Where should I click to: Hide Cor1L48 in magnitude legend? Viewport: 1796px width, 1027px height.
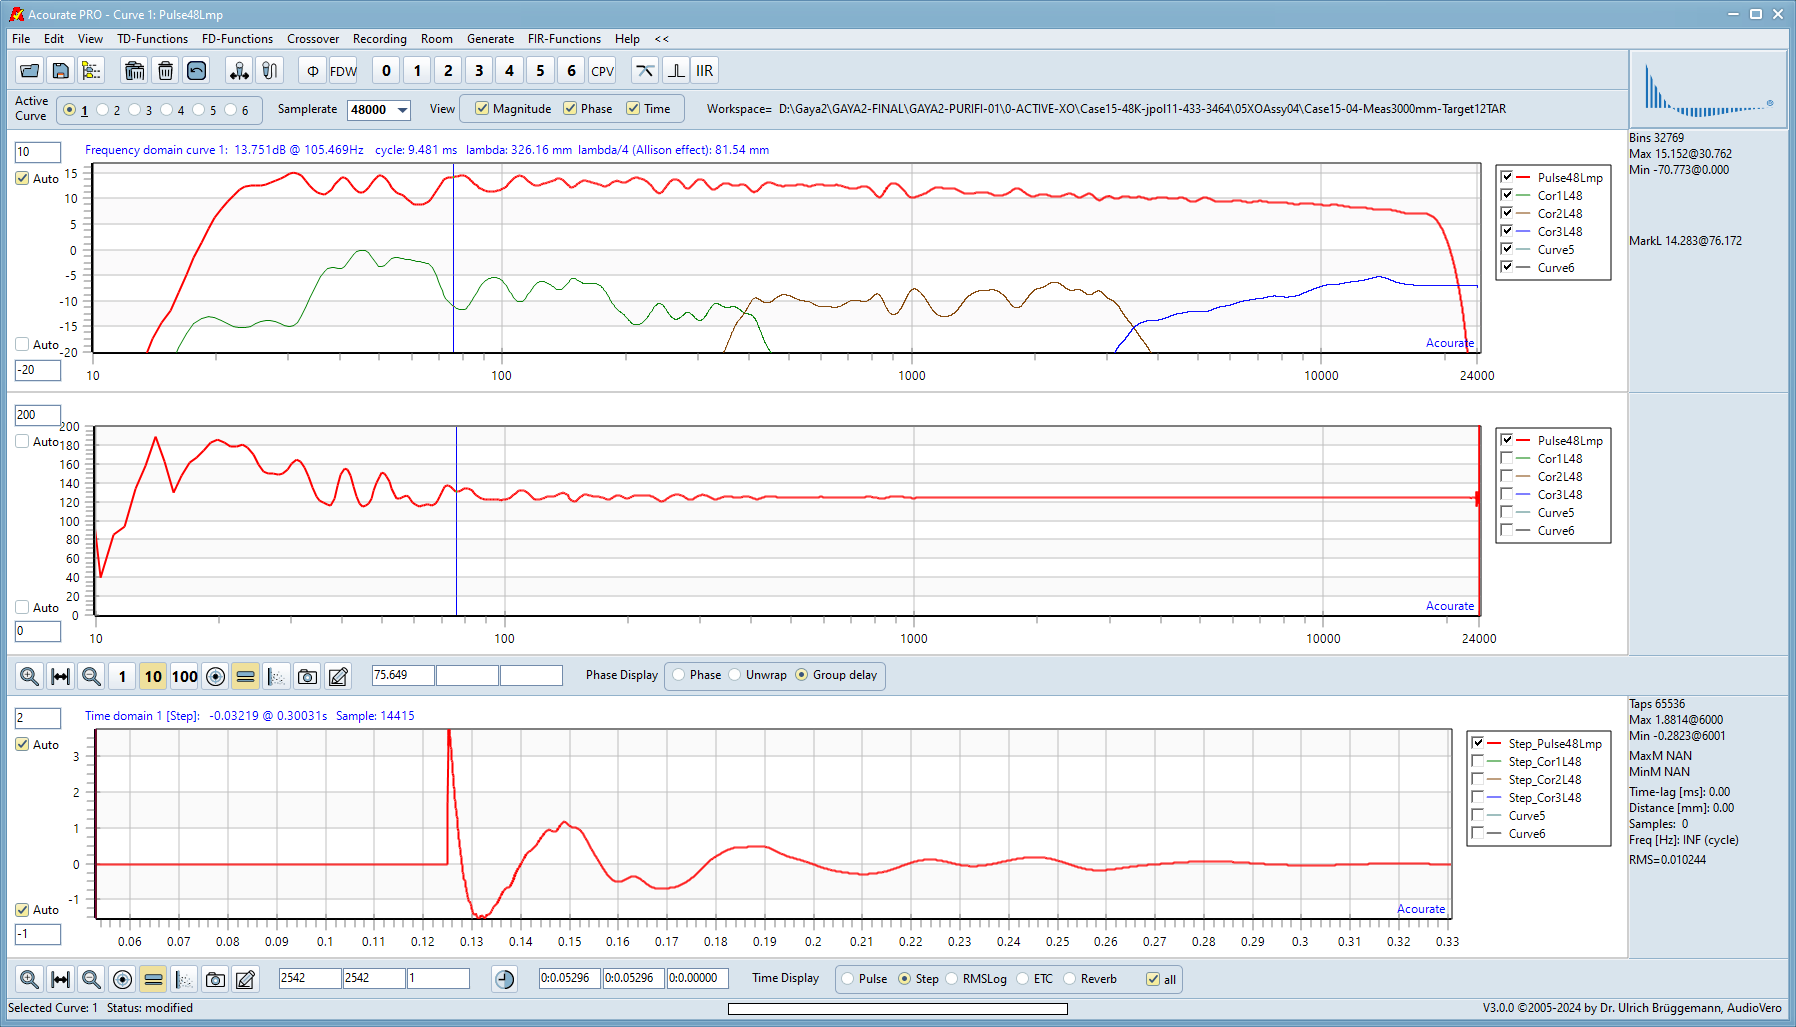1507,195
